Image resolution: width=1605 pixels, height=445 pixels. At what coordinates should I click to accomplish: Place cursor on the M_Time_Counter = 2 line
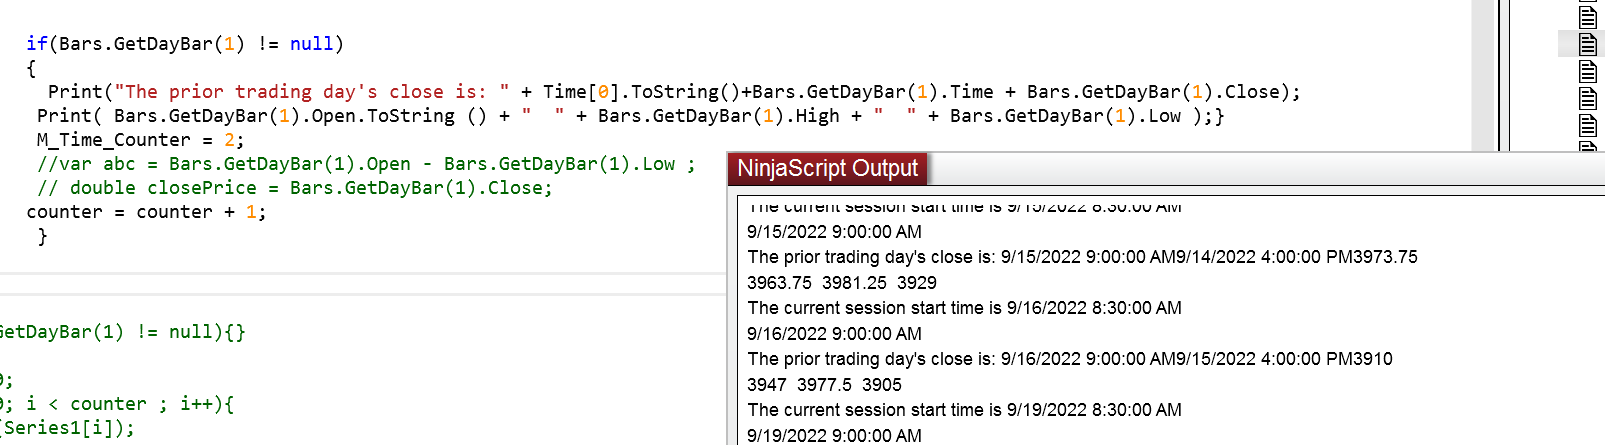point(140,140)
